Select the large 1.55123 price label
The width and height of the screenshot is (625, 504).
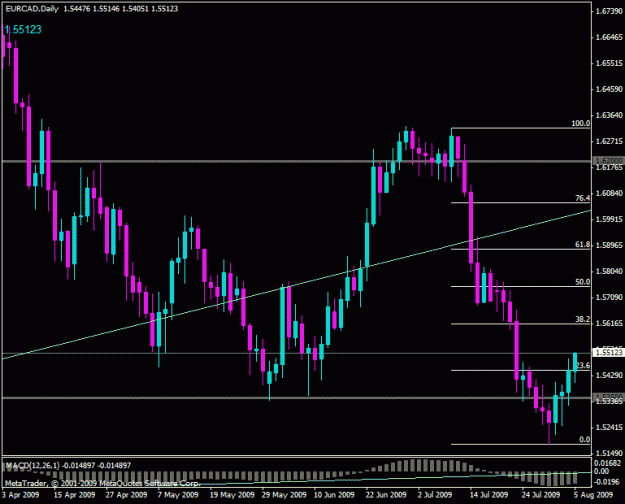pyautogui.click(x=23, y=30)
